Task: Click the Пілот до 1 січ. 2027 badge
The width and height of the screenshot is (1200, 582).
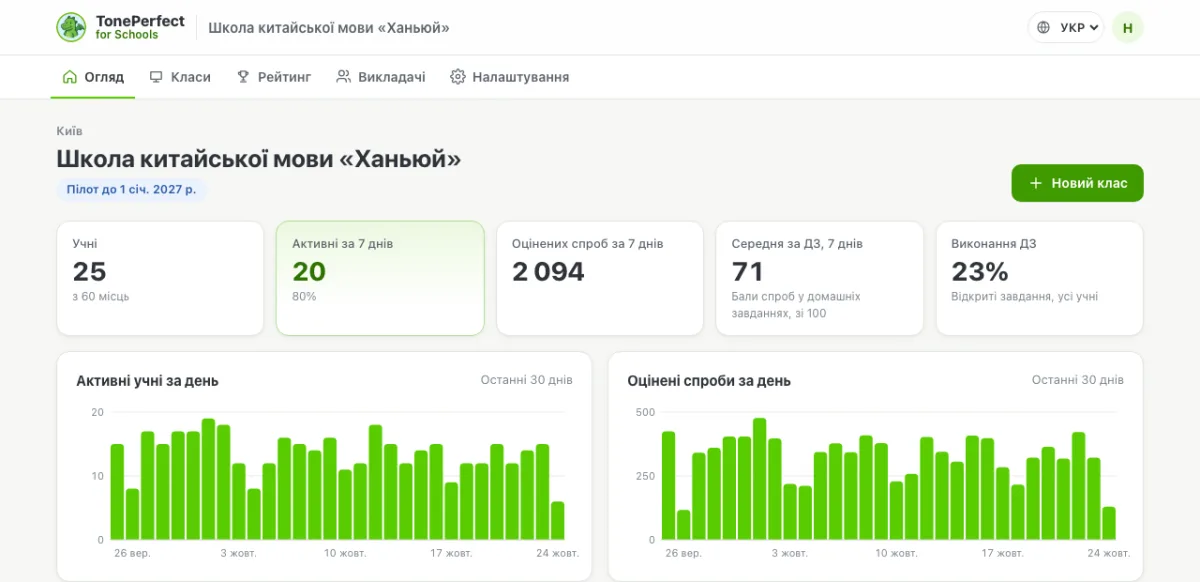Action: click(x=131, y=189)
